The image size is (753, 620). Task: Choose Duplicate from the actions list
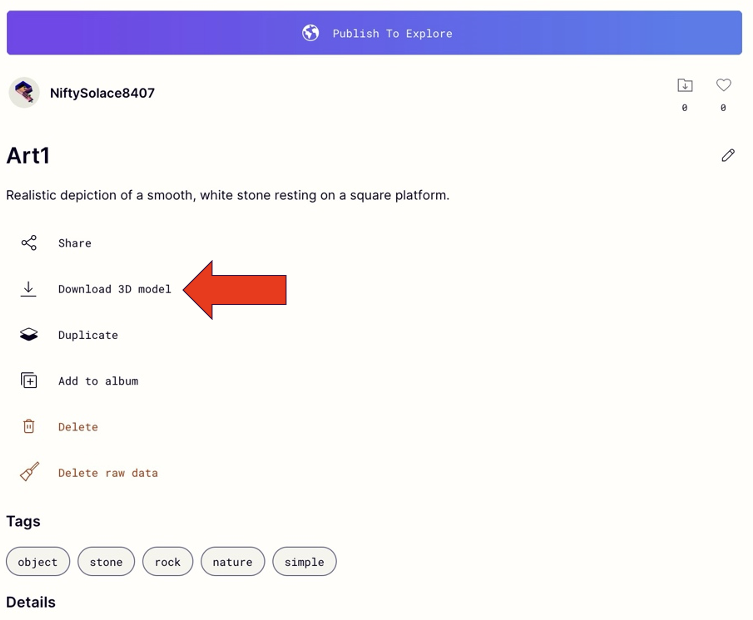(x=88, y=335)
